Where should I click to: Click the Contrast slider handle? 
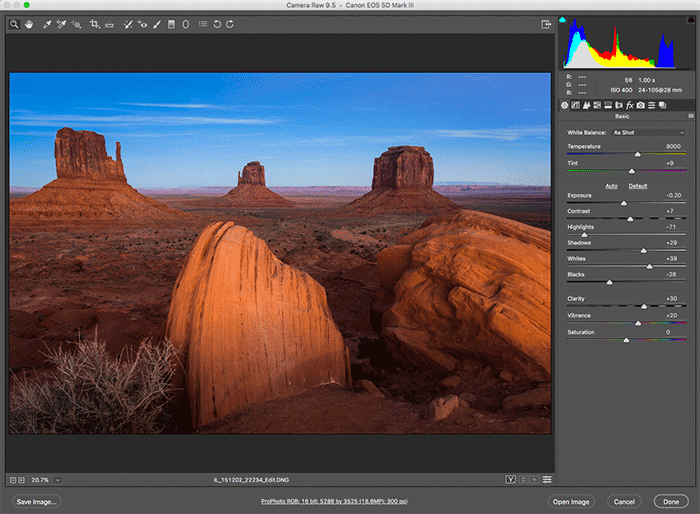630,219
